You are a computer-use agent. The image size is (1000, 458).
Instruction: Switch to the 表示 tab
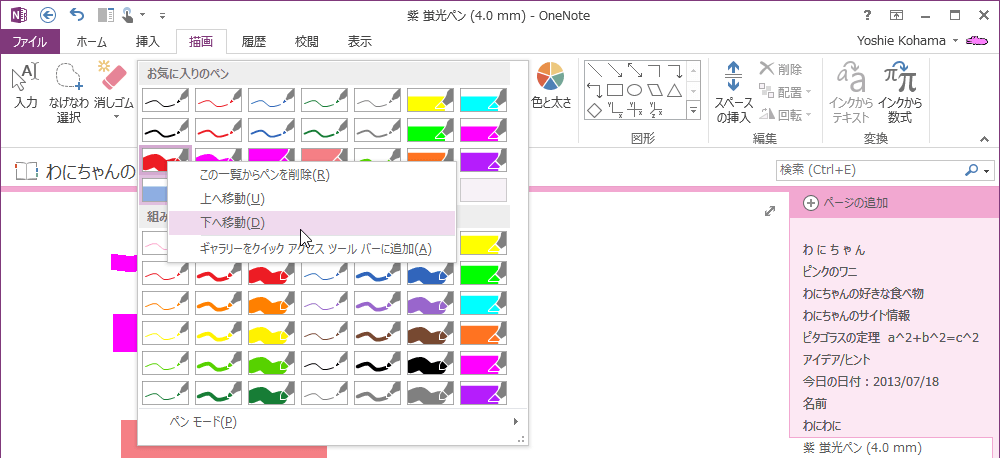[360, 42]
